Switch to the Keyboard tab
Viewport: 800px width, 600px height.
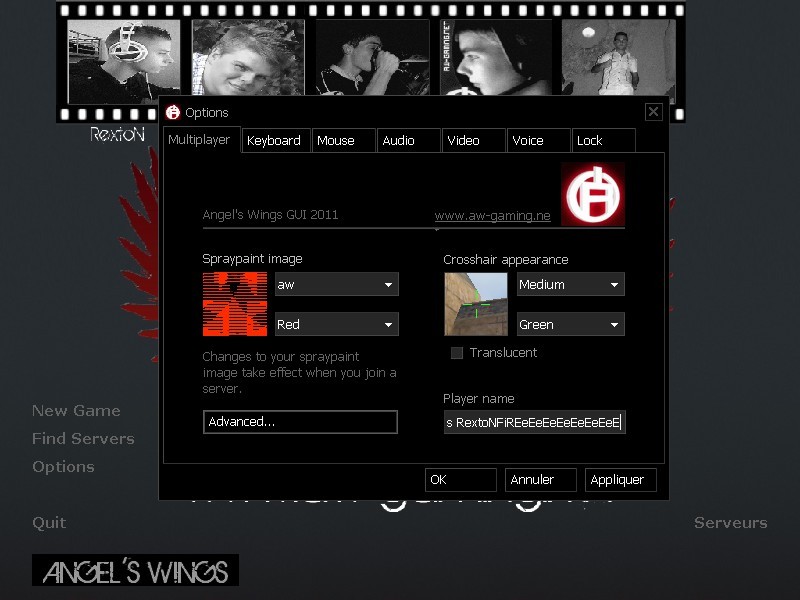274,141
